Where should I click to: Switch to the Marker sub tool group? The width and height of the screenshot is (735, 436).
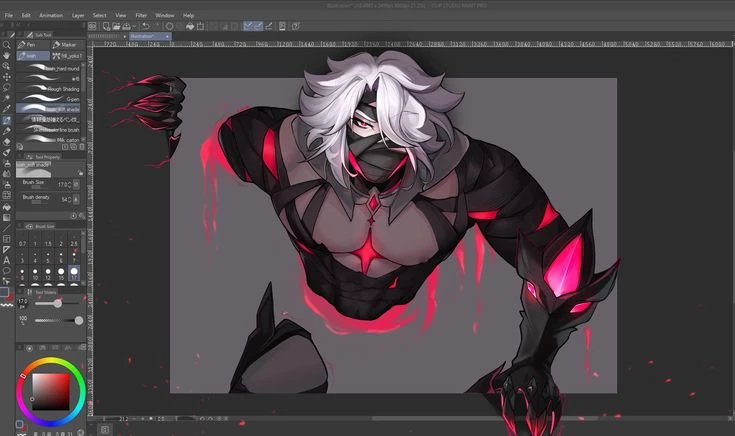pos(67,45)
